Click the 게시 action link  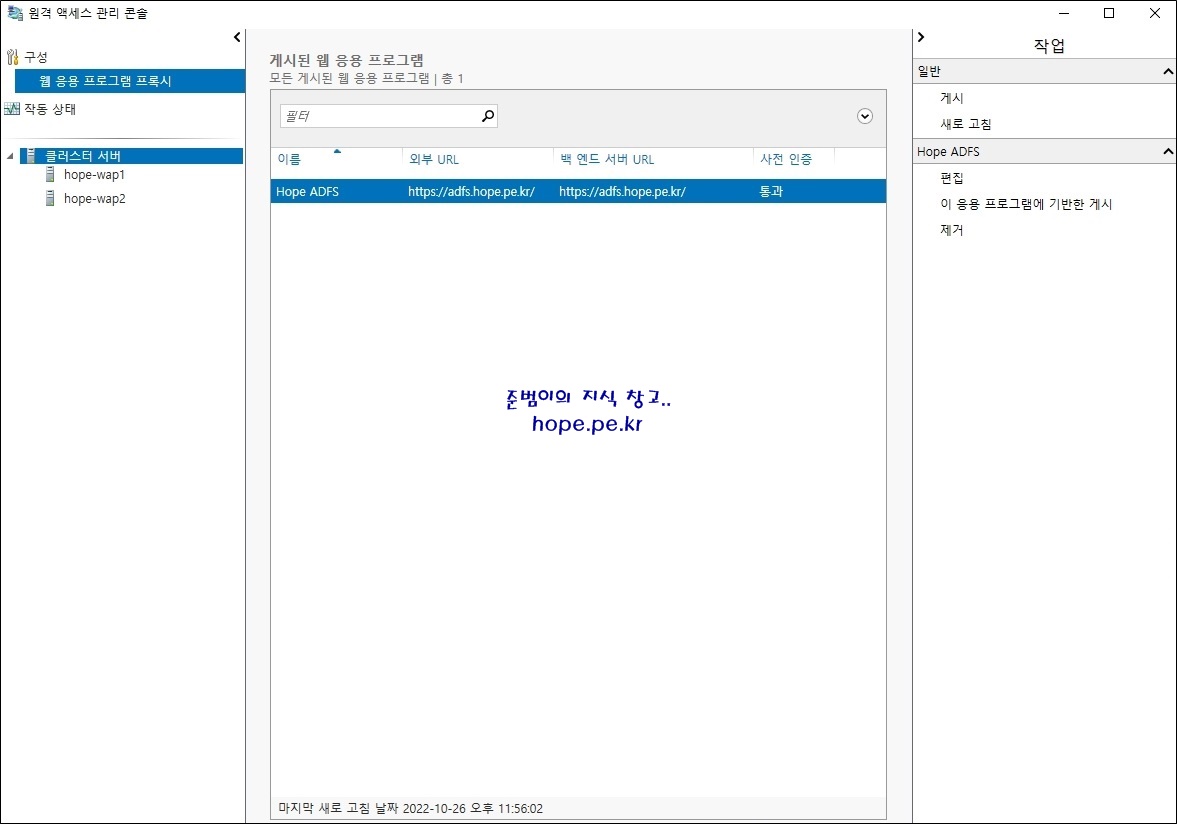951,98
